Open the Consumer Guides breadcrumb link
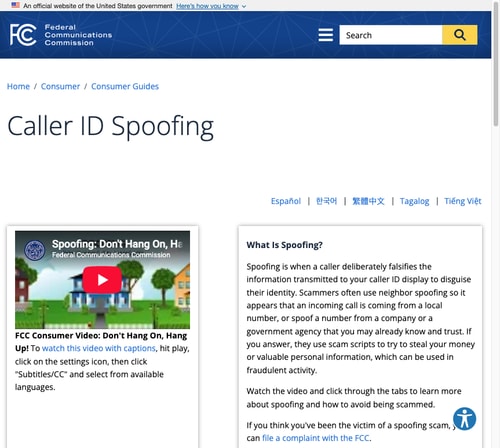The width and height of the screenshot is (500, 448). click(125, 86)
